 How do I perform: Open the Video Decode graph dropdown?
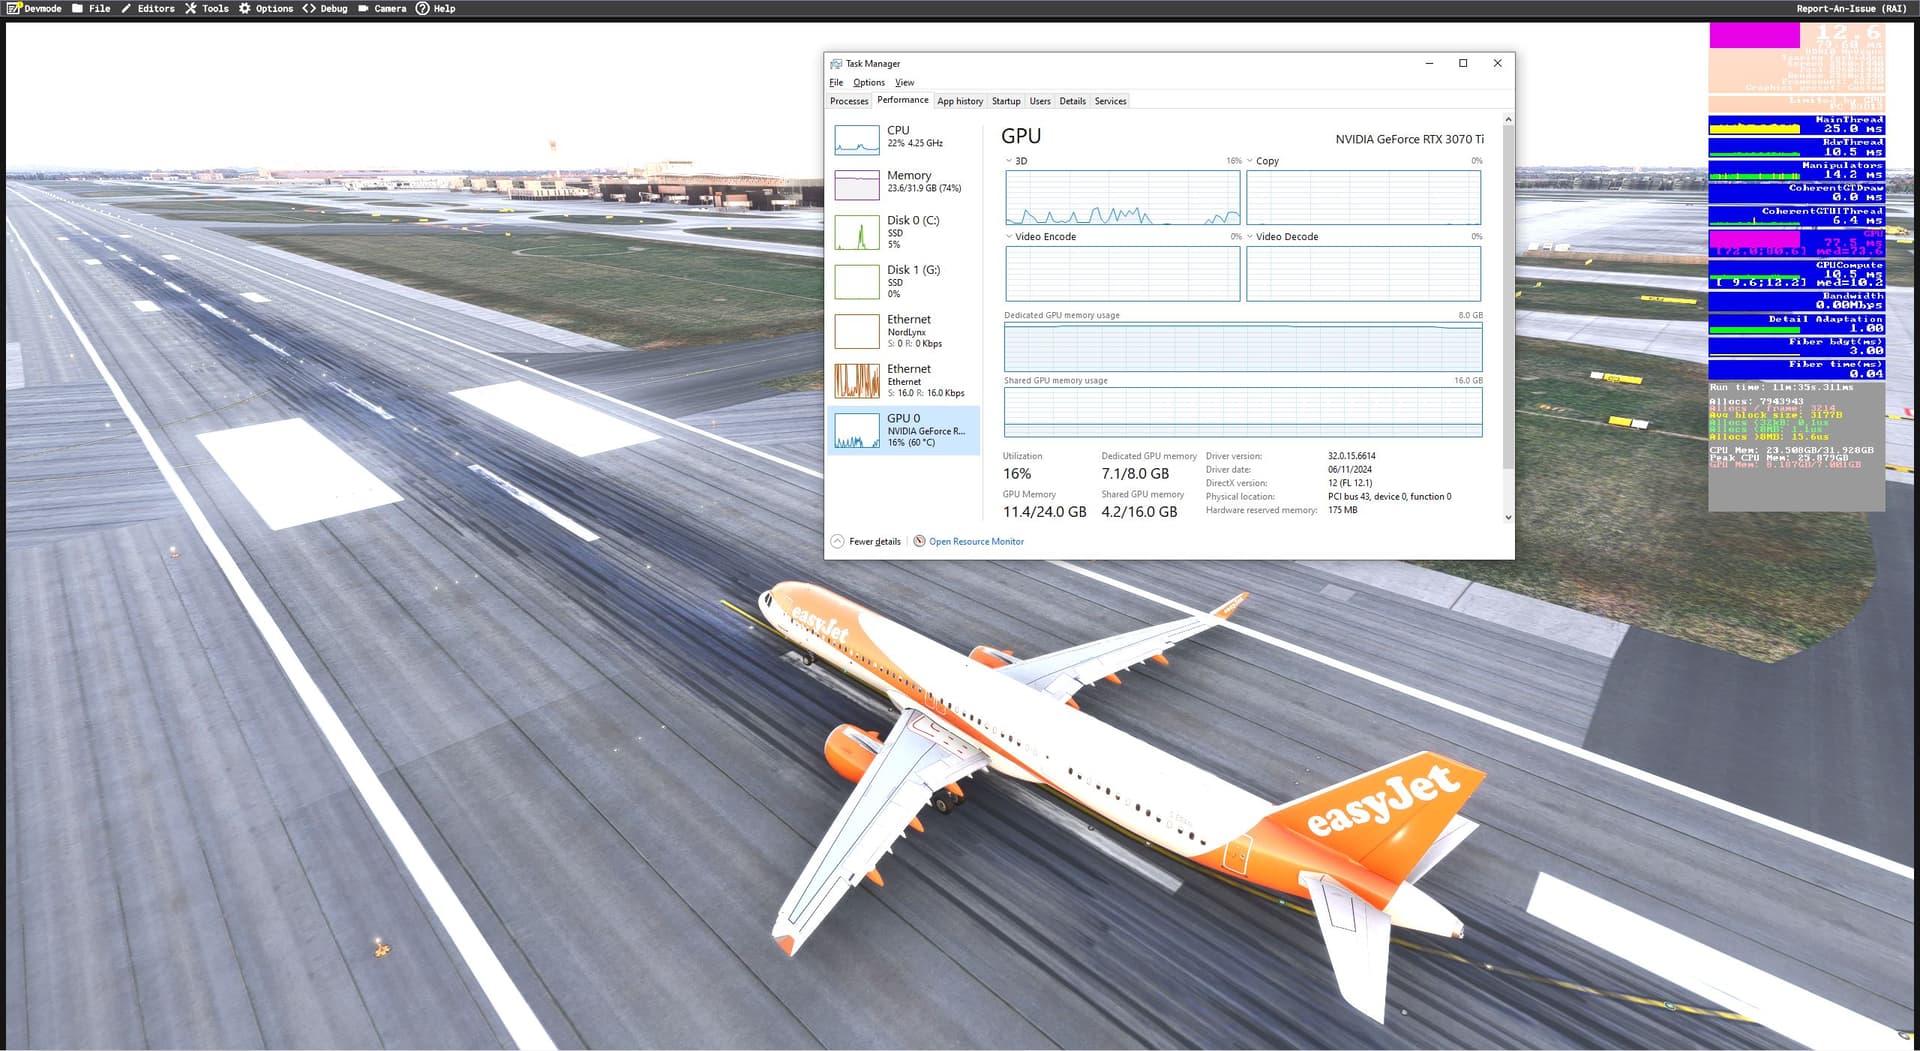[x=1250, y=237]
